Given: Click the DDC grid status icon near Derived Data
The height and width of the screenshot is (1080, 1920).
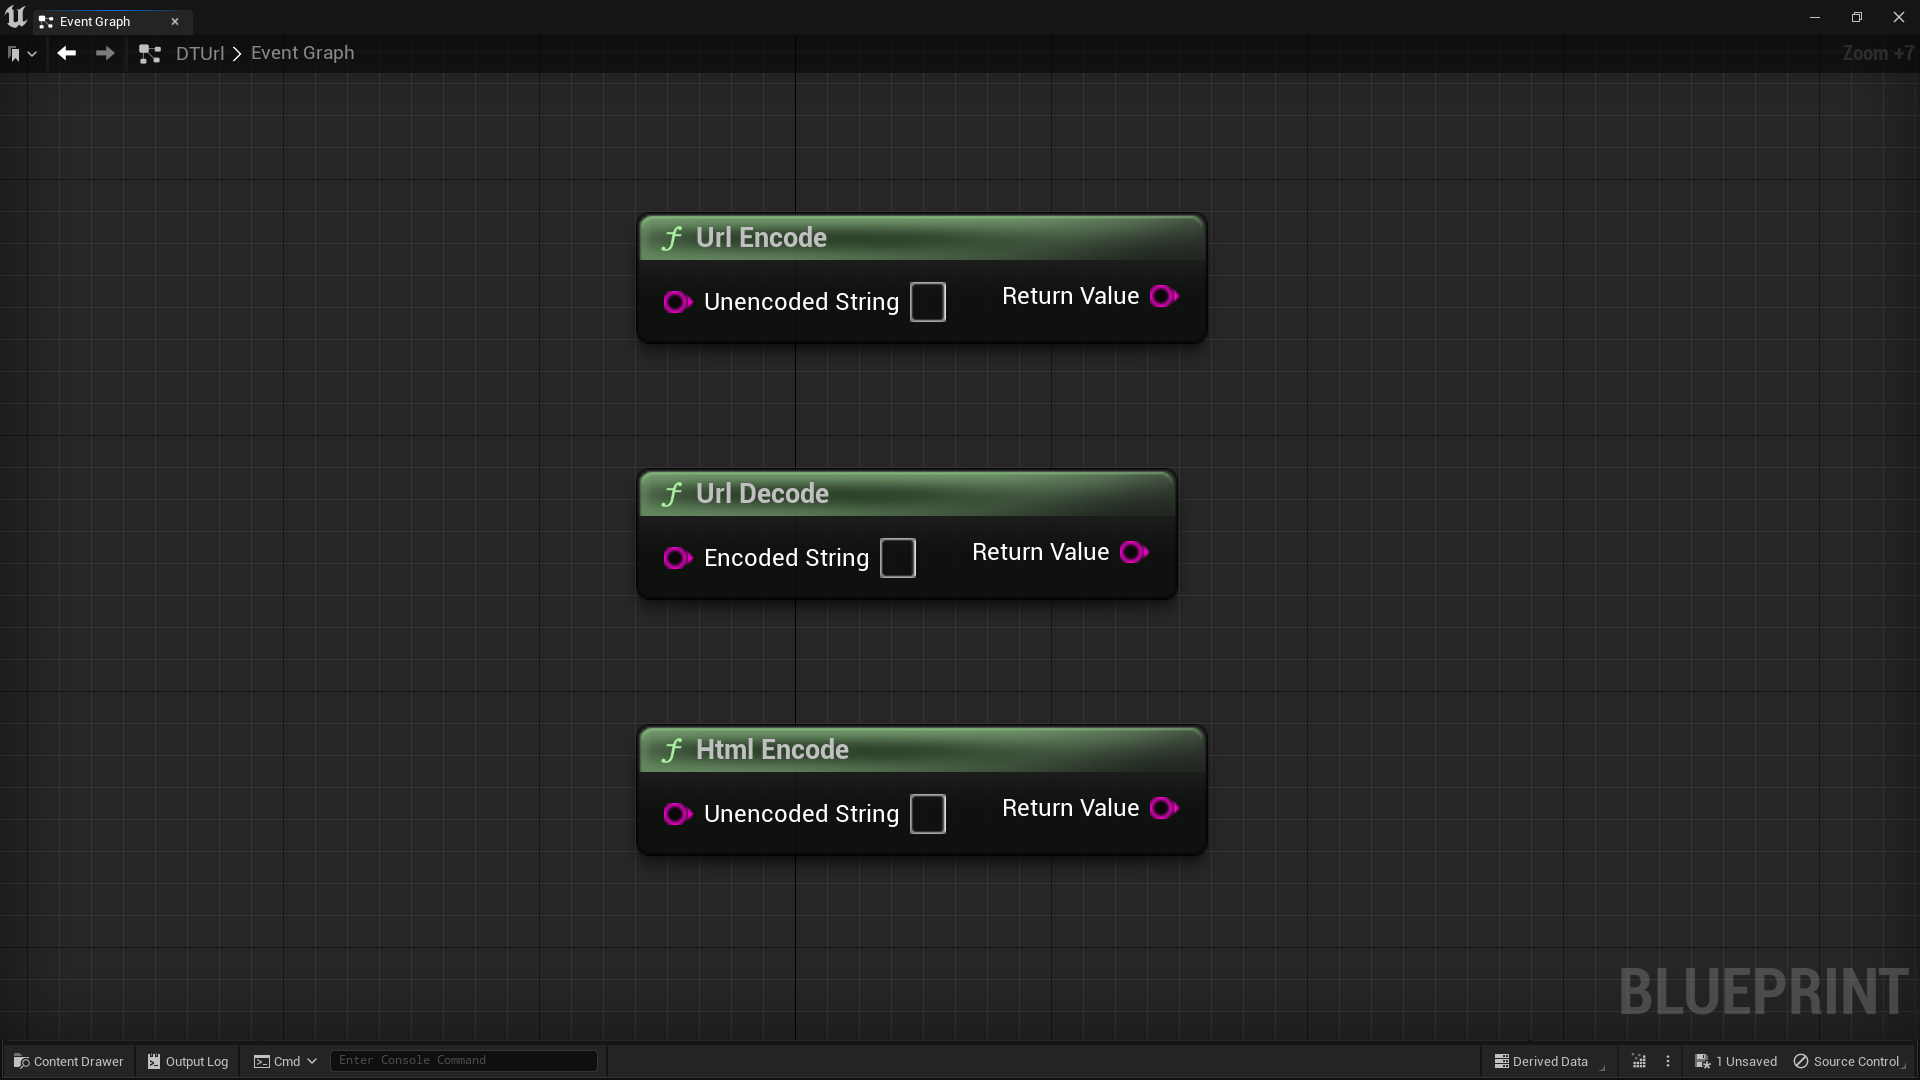Looking at the screenshot, I should point(1639,1061).
